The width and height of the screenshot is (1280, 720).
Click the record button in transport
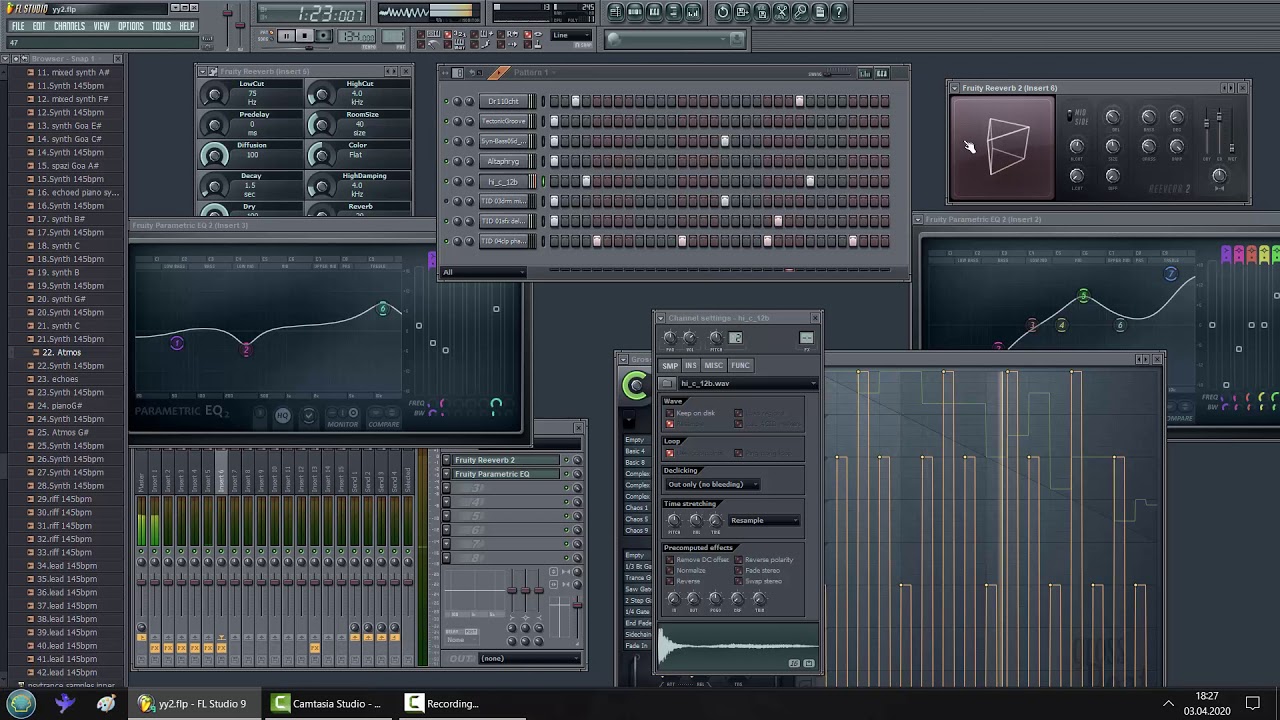point(324,36)
